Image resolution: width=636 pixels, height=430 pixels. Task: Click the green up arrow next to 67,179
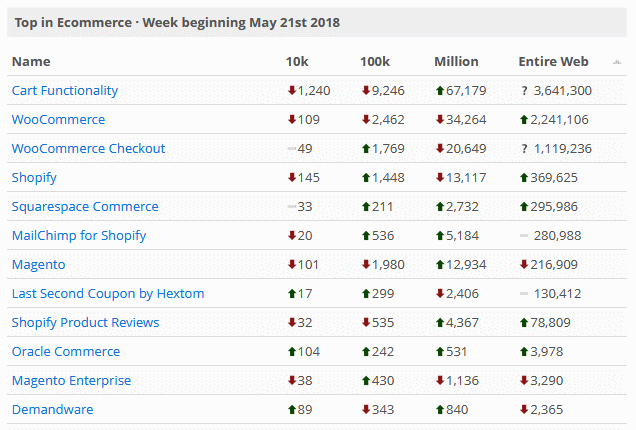[440, 90]
